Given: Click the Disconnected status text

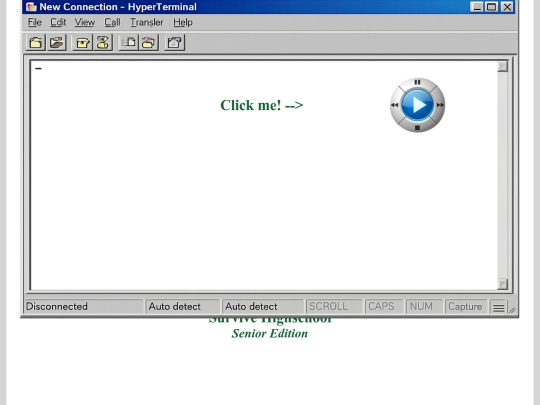Looking at the screenshot, I should [57, 306].
